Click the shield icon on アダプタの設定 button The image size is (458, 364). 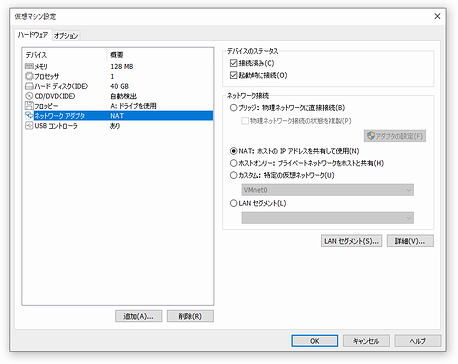coord(371,136)
